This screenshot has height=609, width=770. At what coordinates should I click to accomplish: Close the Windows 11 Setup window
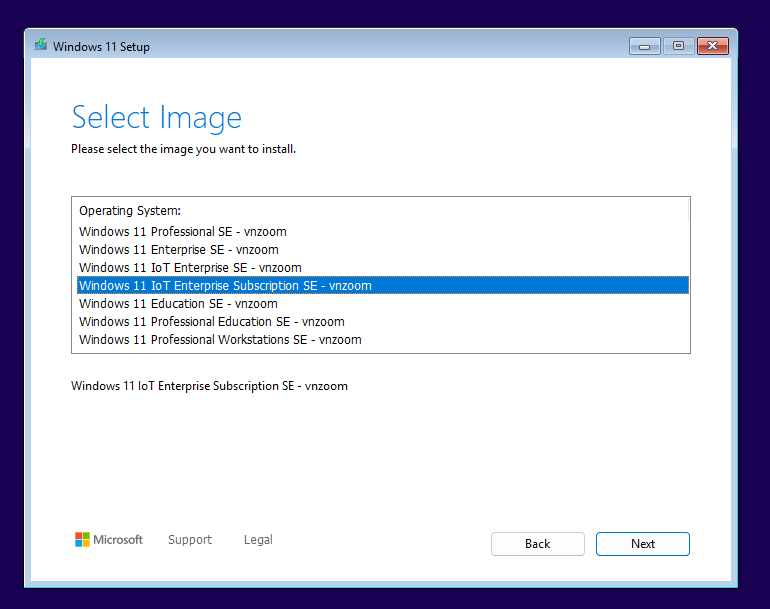[713, 46]
